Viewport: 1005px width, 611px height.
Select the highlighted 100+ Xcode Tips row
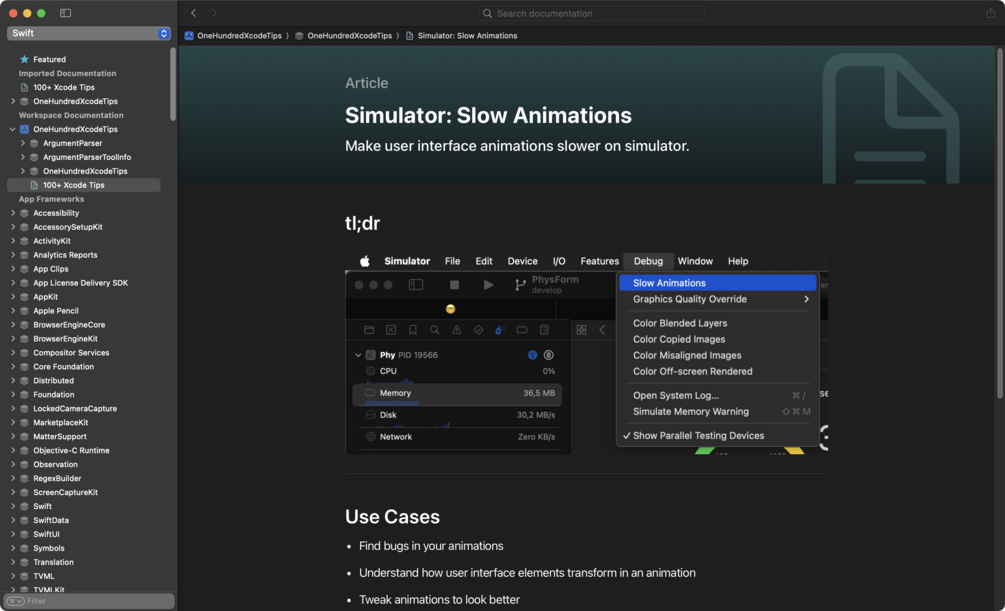point(83,185)
